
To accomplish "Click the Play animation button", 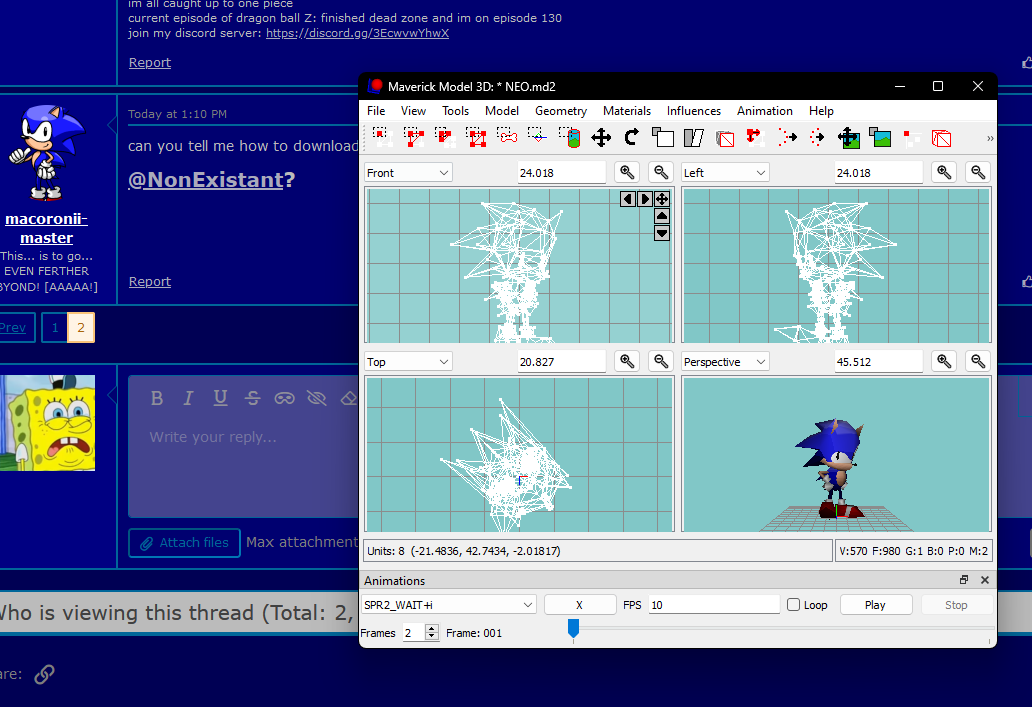I will 875,605.
